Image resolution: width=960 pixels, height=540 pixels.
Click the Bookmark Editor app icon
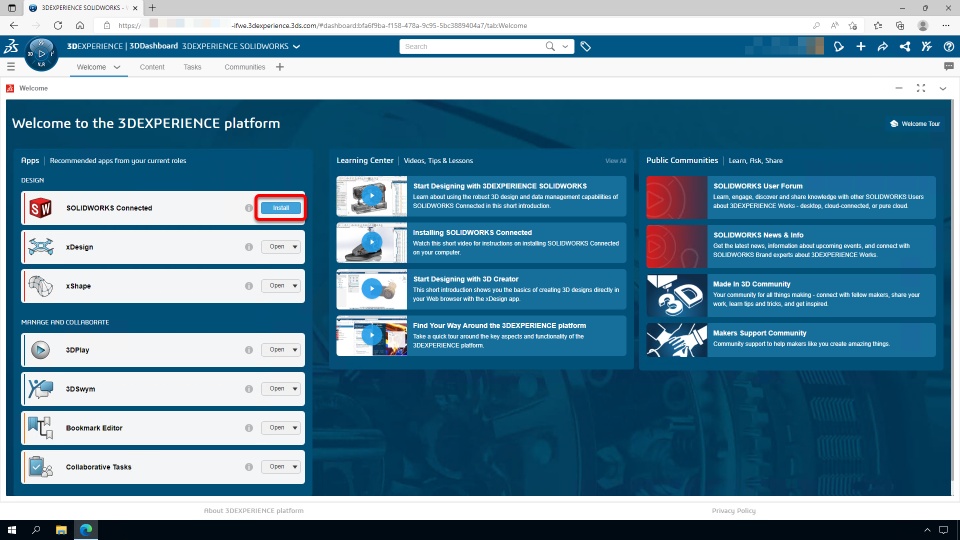(40, 428)
